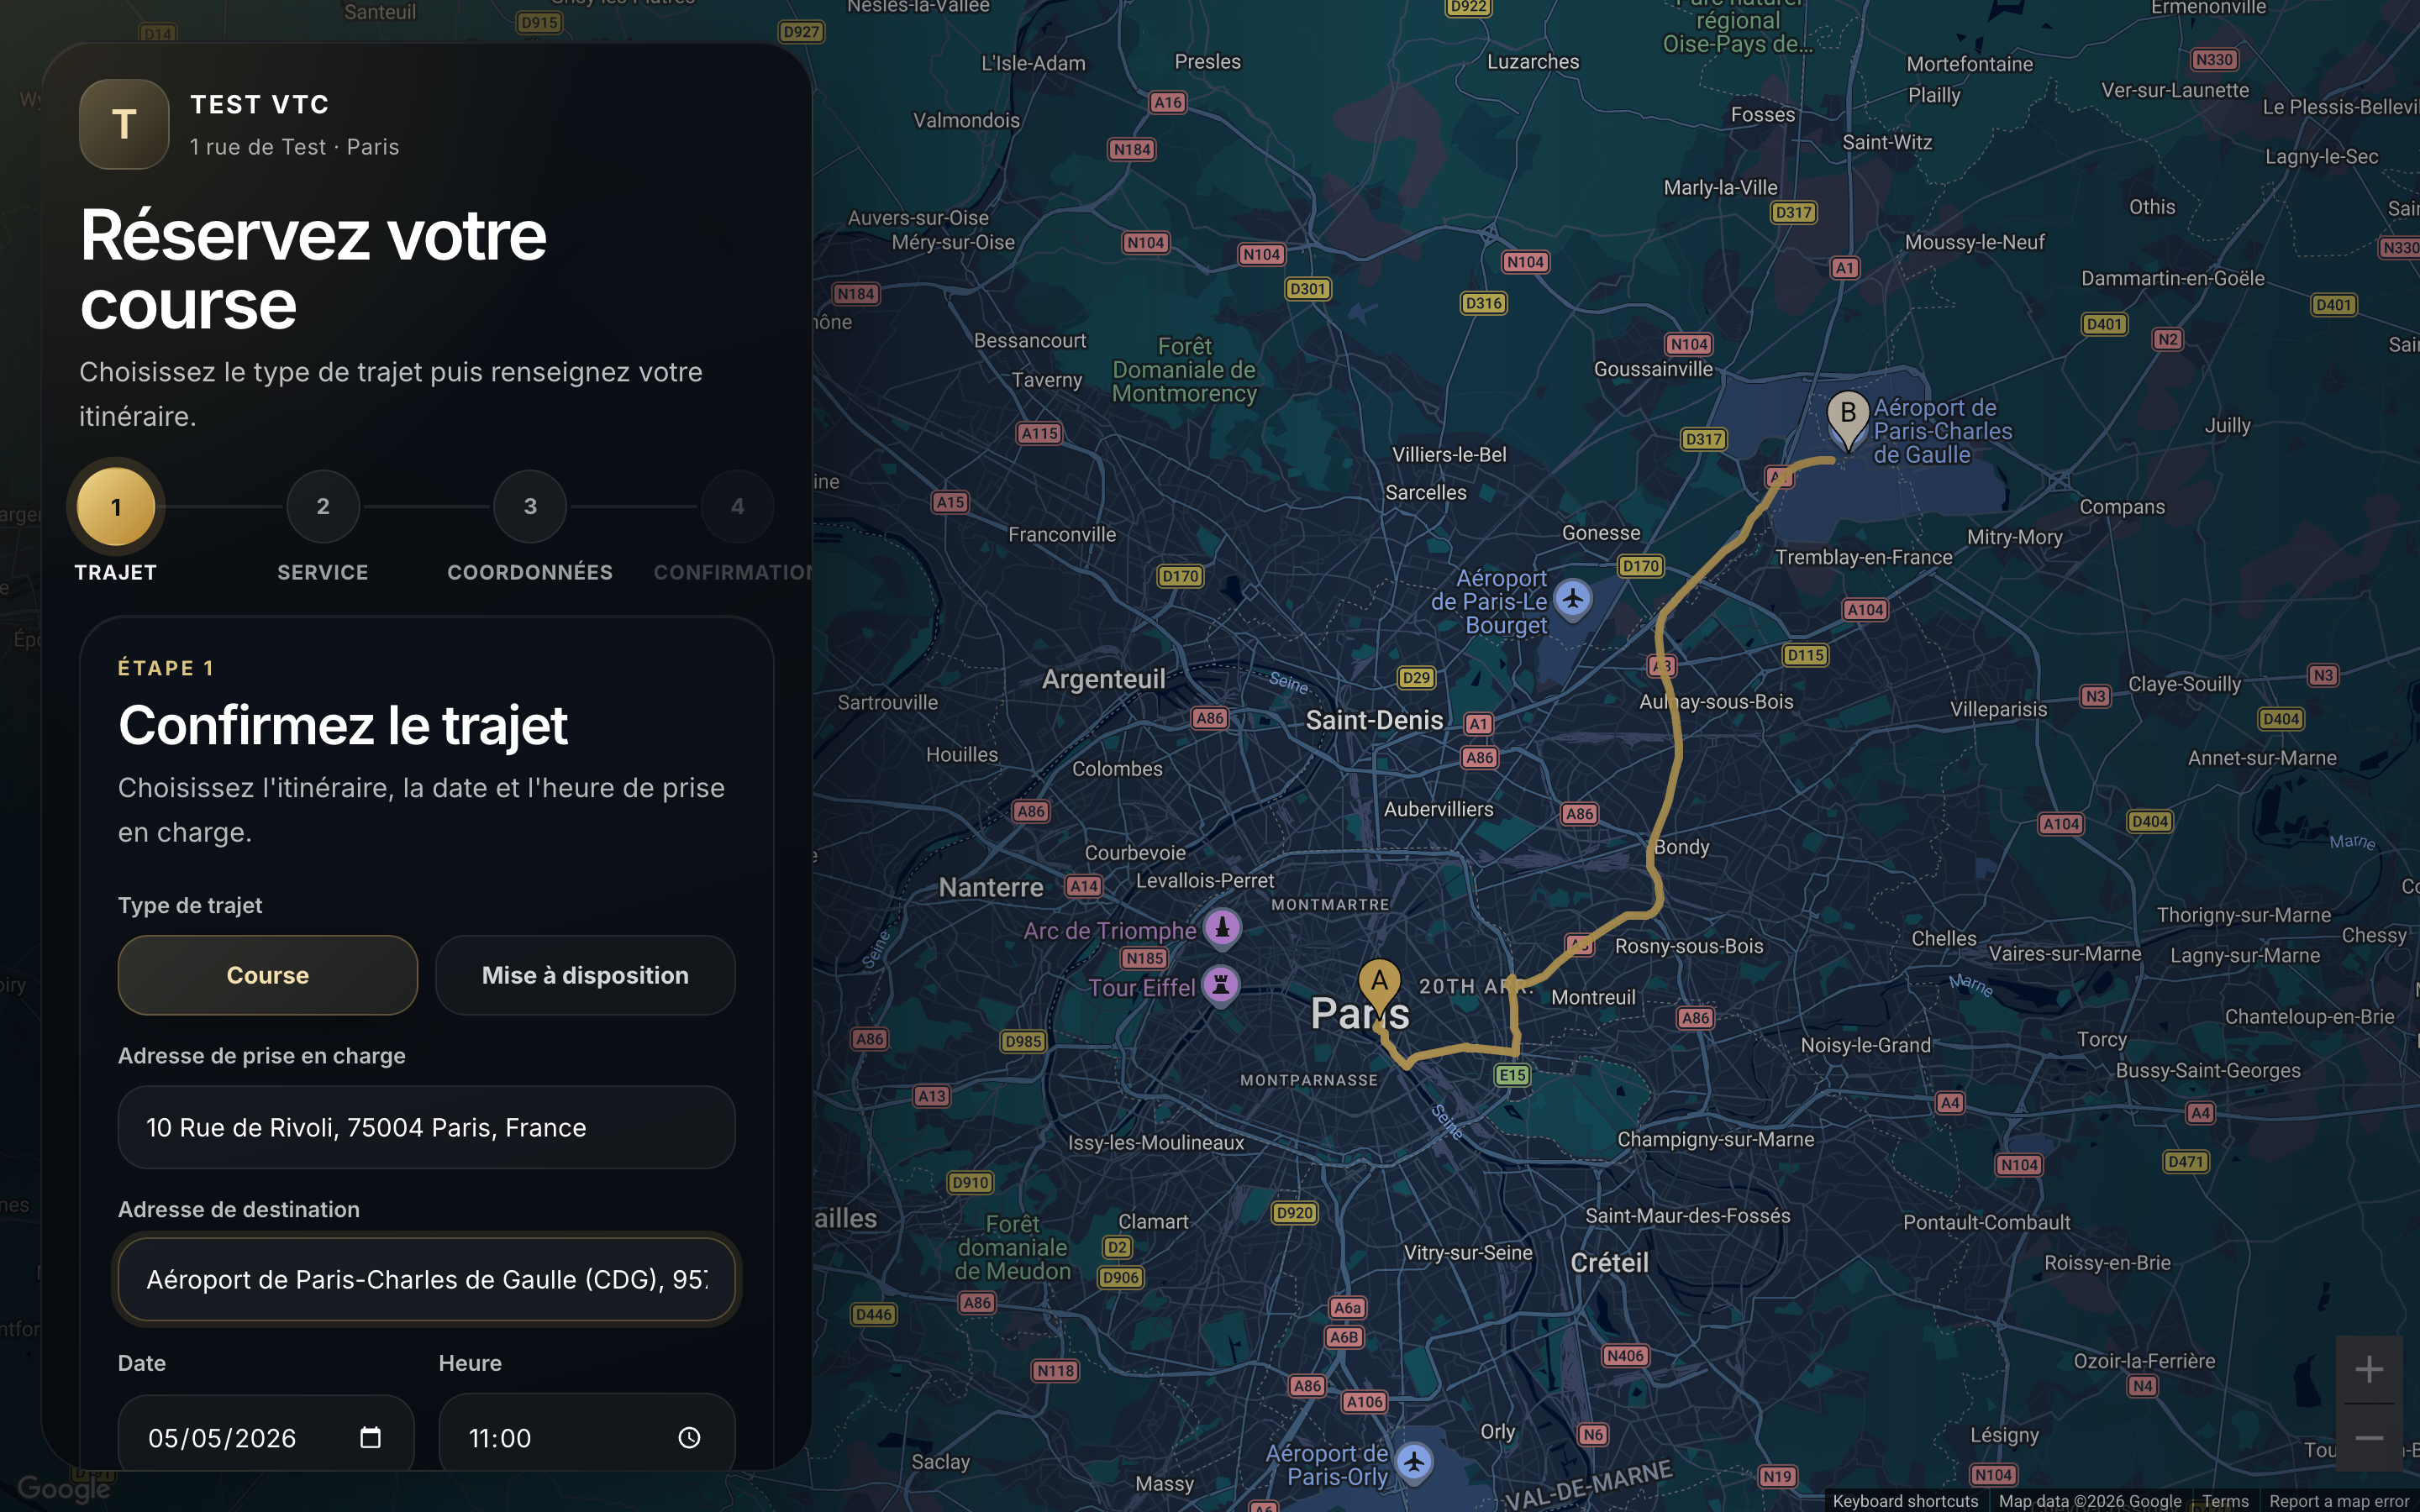Screen dimensions: 2420x1512
Task: Click the TEST VTC logo badge
Action: 124,124
